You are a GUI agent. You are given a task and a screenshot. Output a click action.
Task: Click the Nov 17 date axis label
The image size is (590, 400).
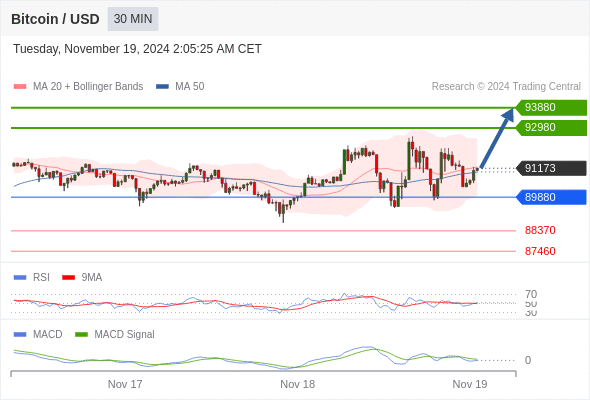[125, 384]
